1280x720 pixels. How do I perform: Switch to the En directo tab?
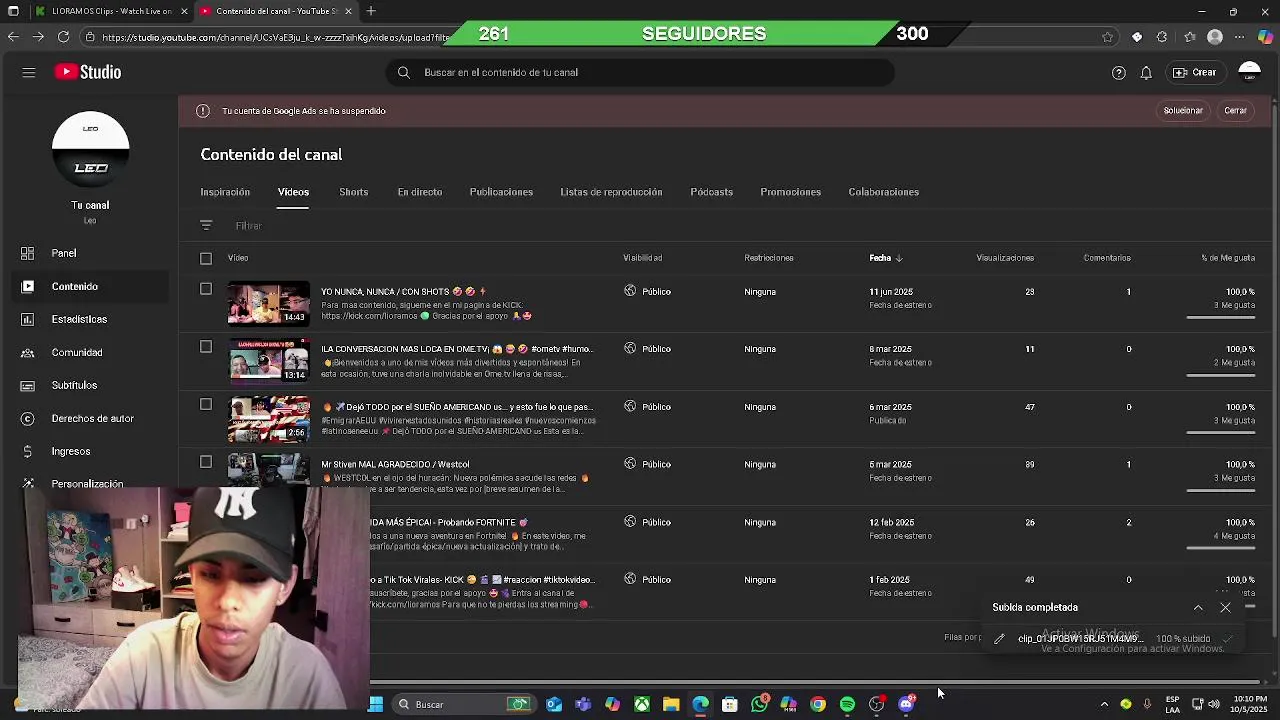point(419,192)
